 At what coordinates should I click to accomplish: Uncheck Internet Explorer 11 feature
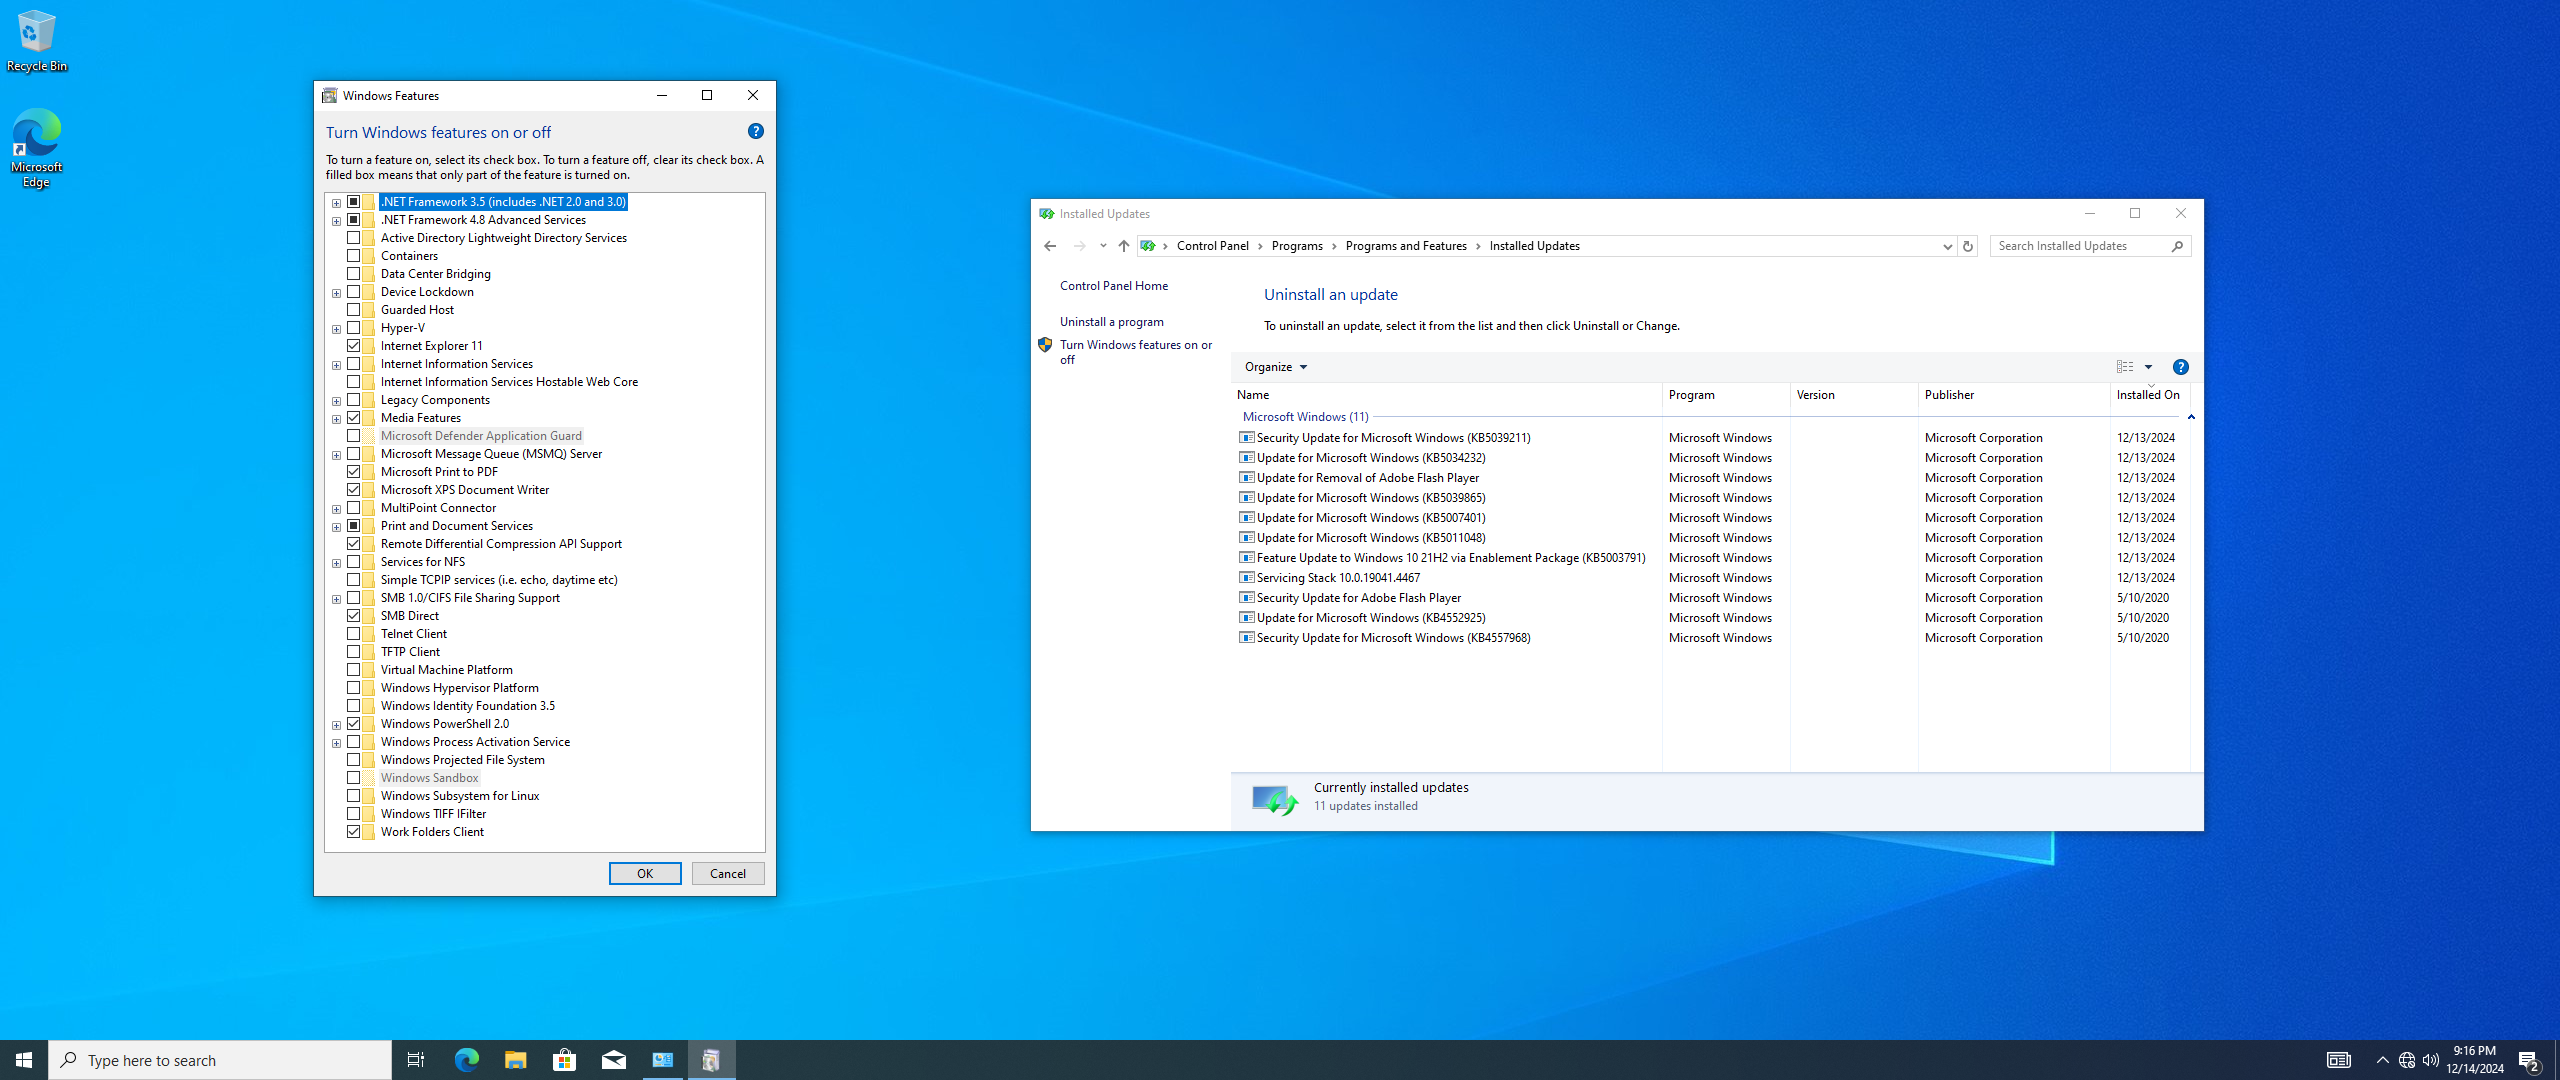354,346
